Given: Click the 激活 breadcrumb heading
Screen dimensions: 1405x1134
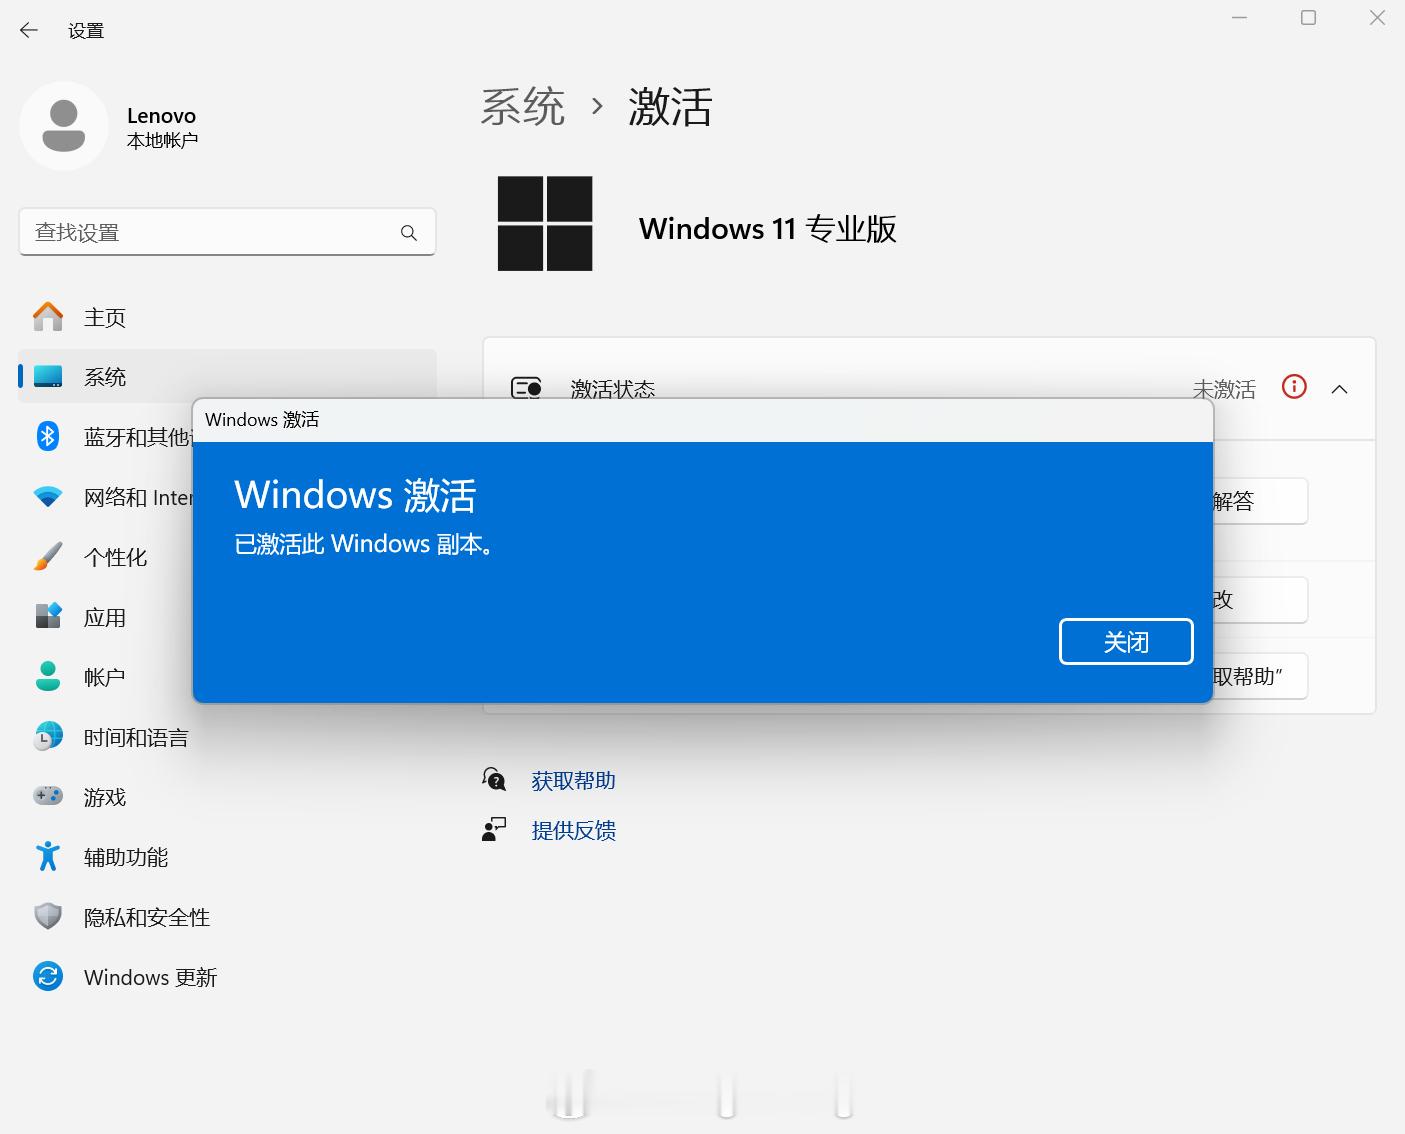Looking at the screenshot, I should pyautogui.click(x=670, y=106).
